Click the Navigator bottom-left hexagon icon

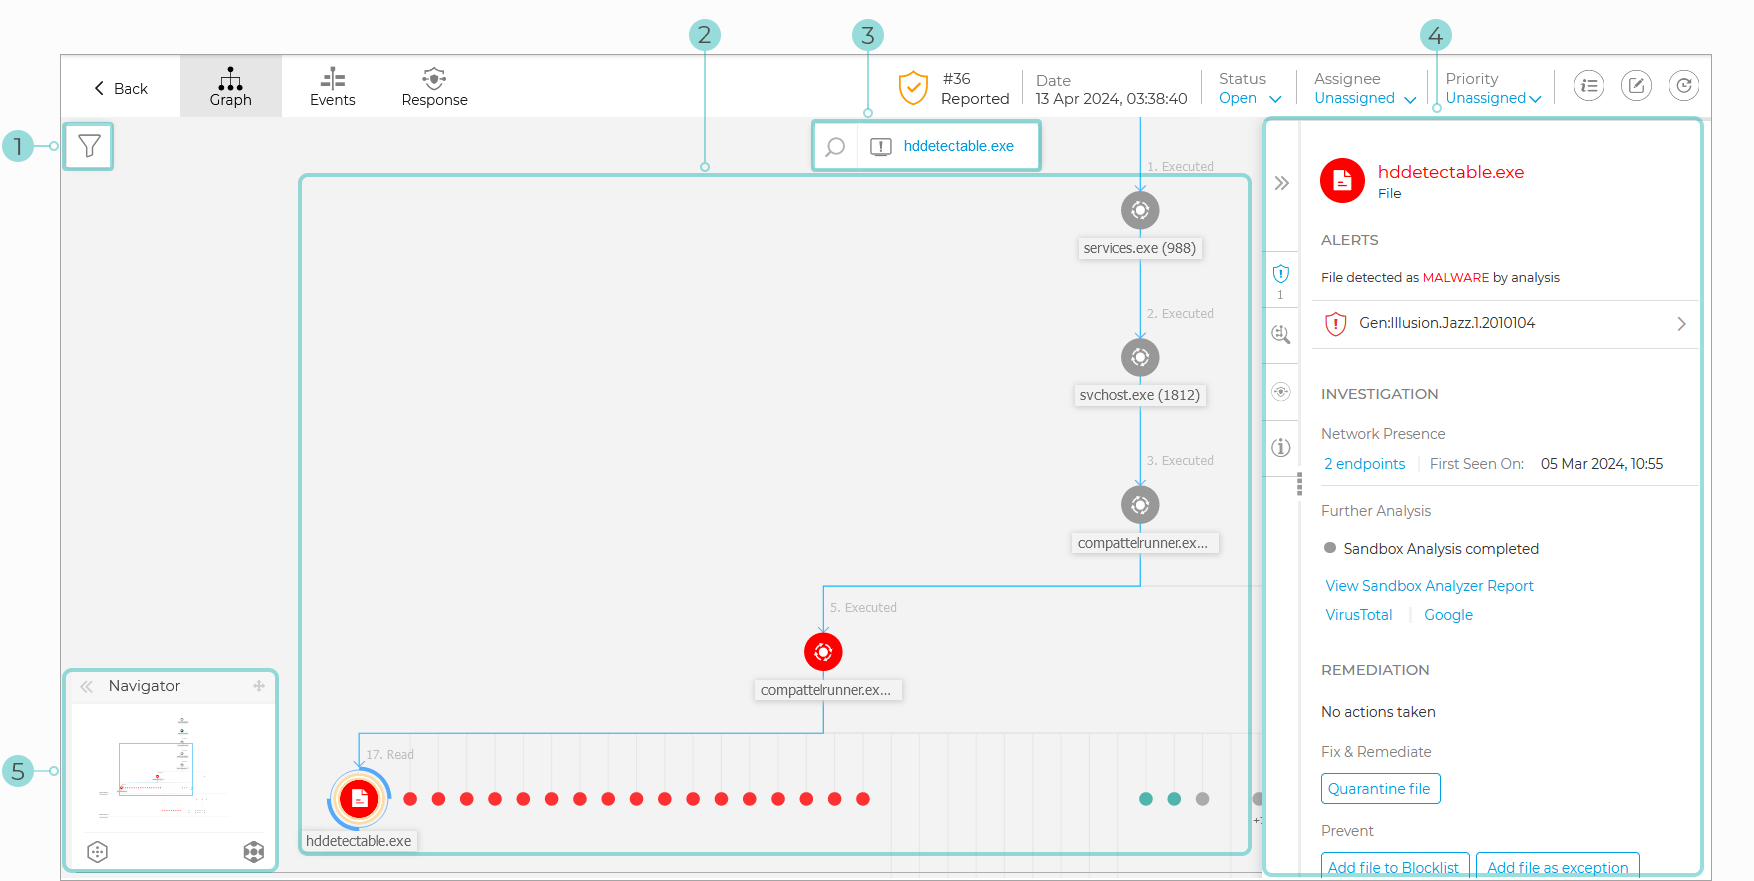(x=97, y=852)
